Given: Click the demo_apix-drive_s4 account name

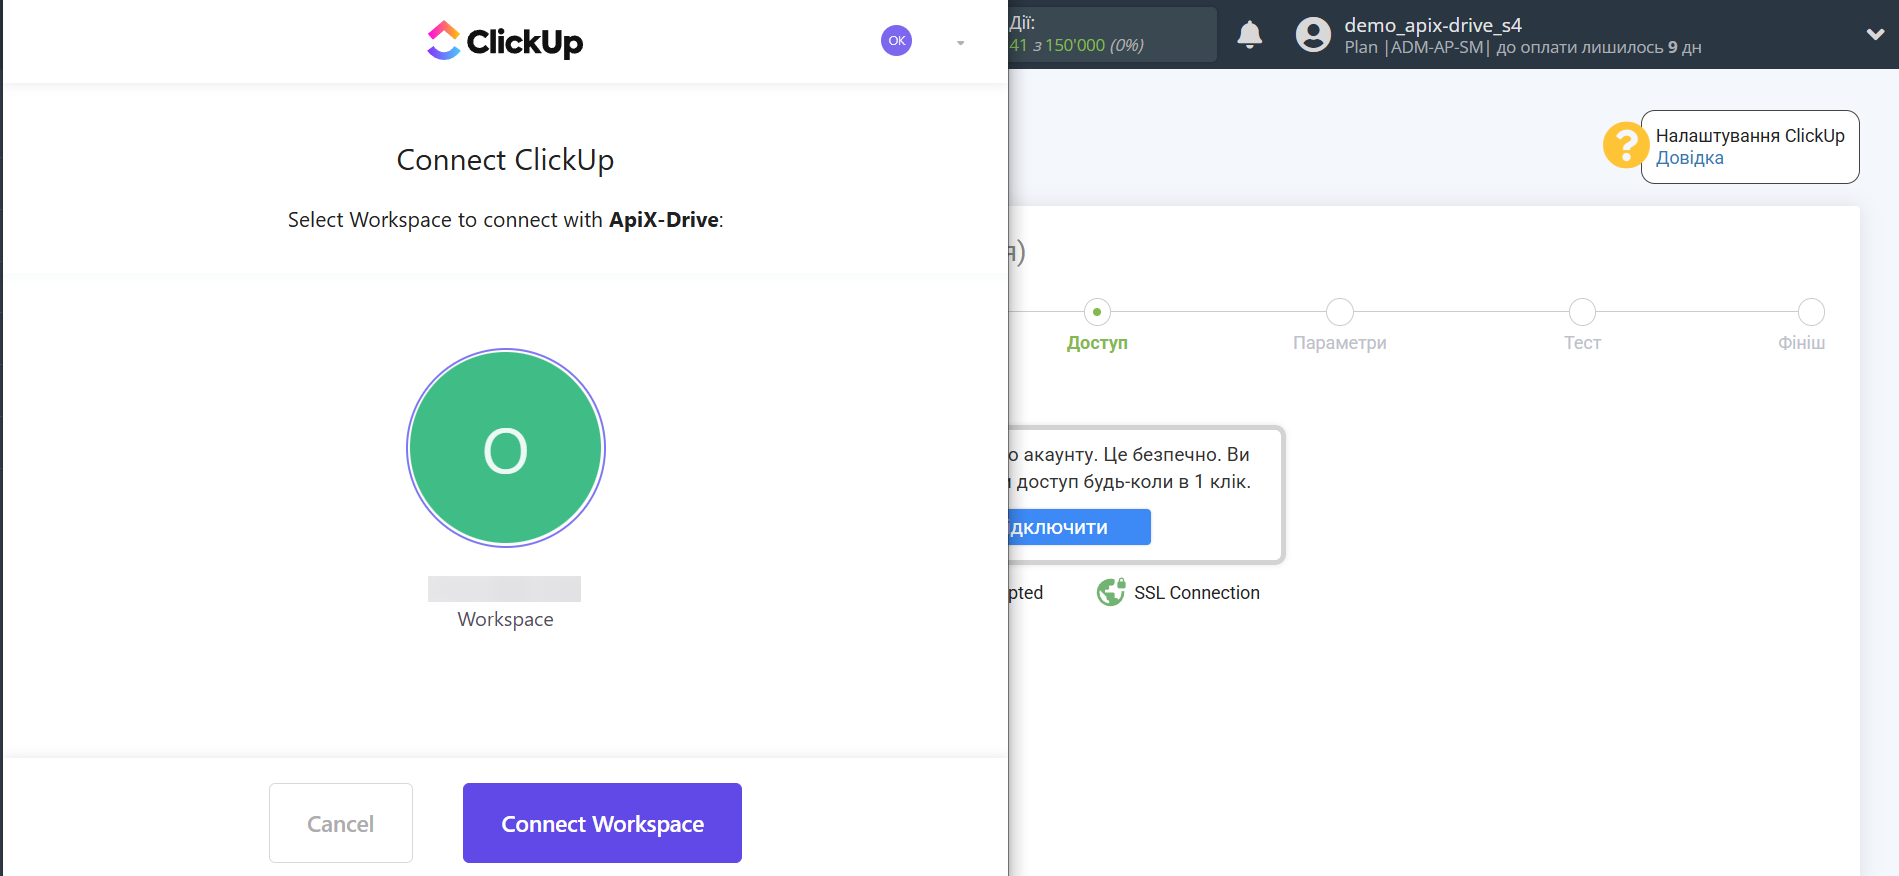Looking at the screenshot, I should 1432,25.
